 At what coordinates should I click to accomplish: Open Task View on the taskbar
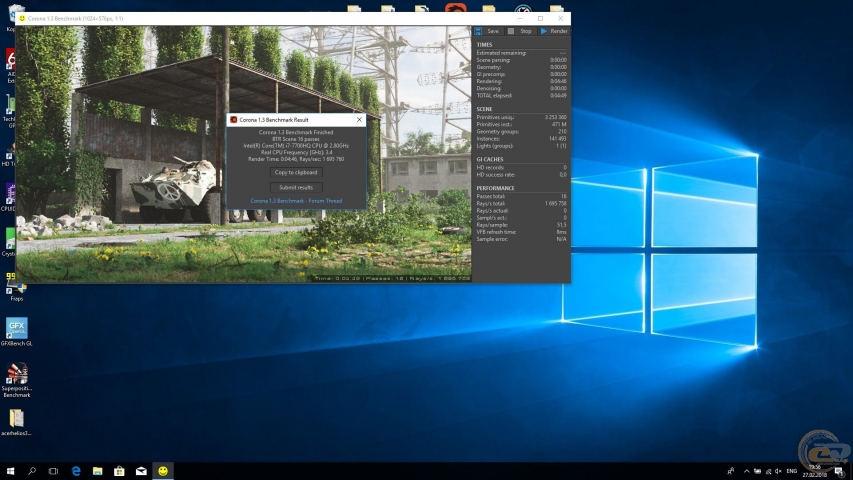click(53, 471)
